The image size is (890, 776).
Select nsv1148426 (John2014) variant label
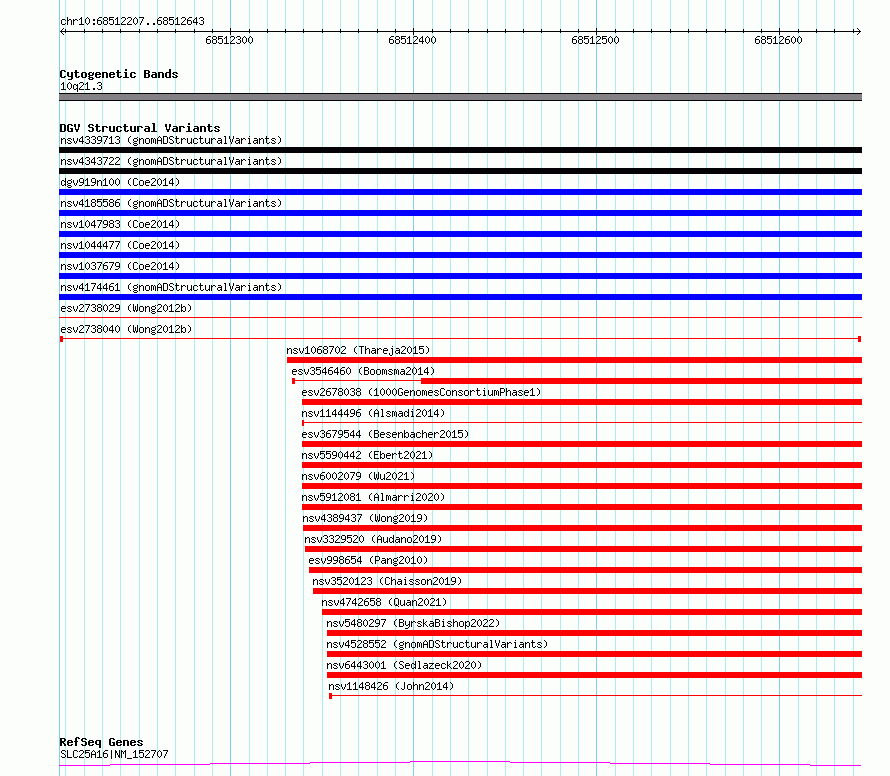pos(391,686)
